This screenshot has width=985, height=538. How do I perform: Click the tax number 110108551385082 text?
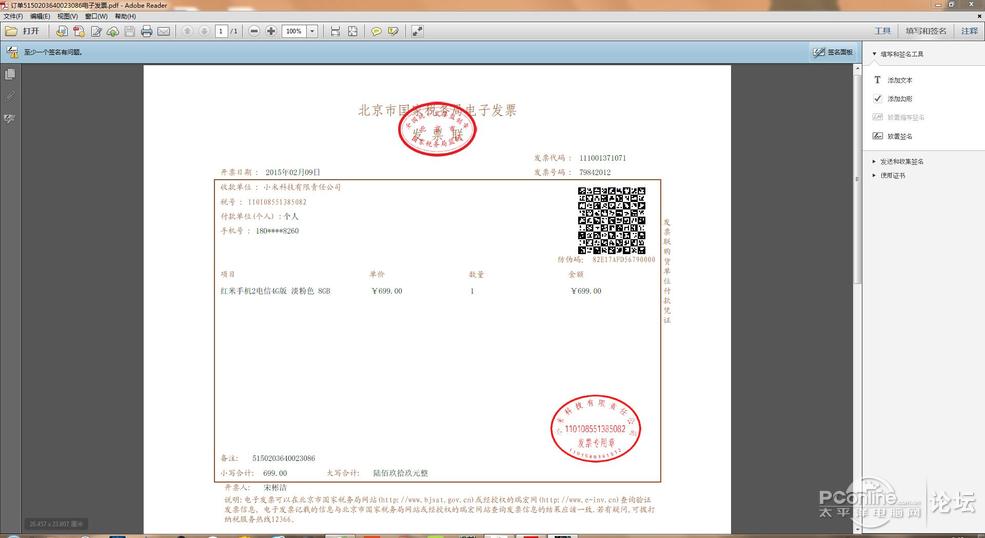pos(277,202)
